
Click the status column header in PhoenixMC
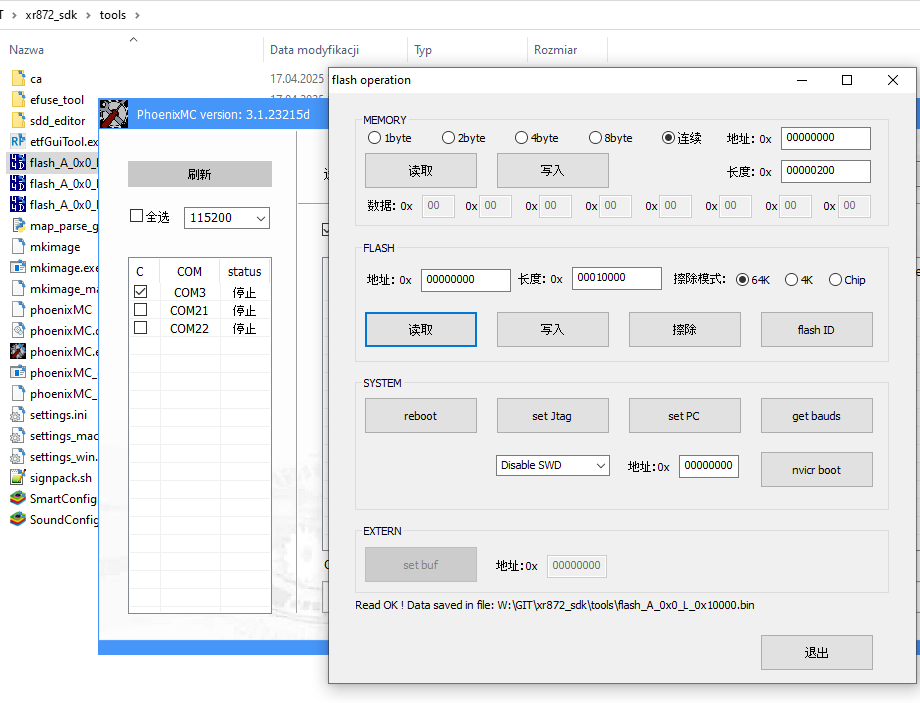tap(245, 272)
